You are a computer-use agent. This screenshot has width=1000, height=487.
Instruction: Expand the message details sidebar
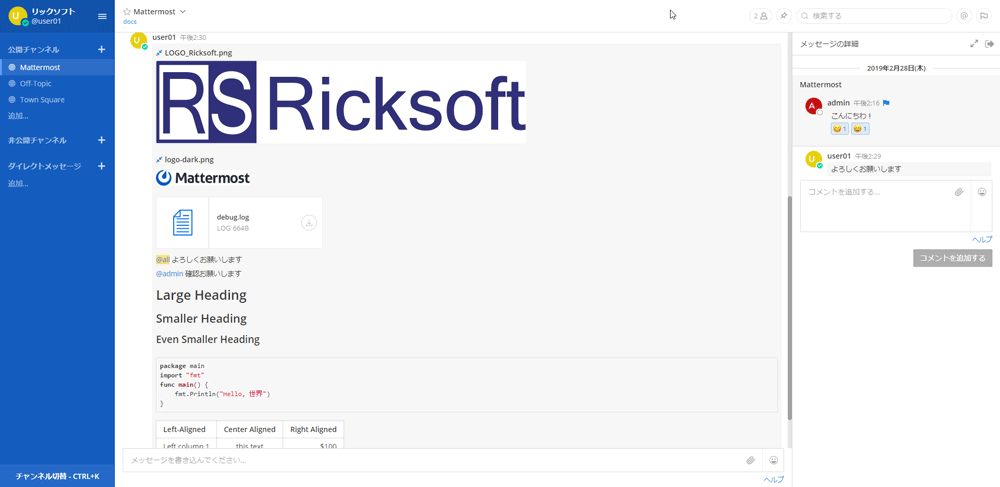point(974,44)
